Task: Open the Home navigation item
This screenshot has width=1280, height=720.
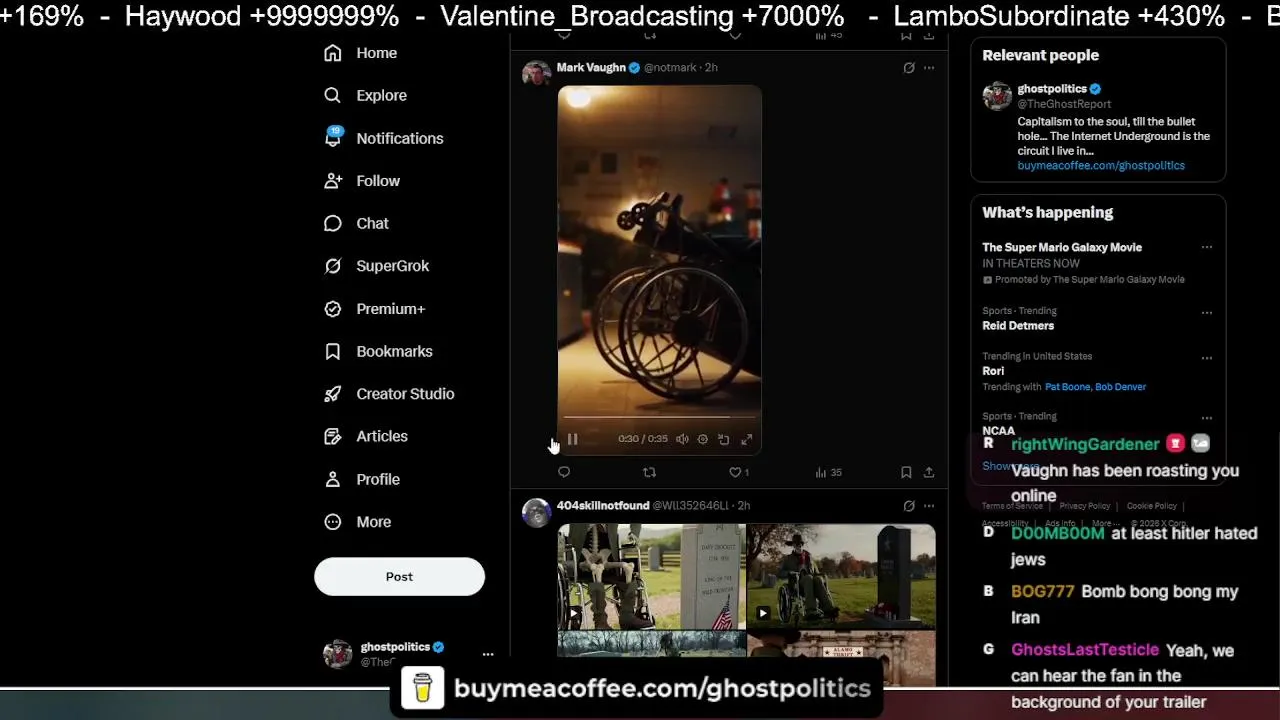Action: [x=361, y=53]
